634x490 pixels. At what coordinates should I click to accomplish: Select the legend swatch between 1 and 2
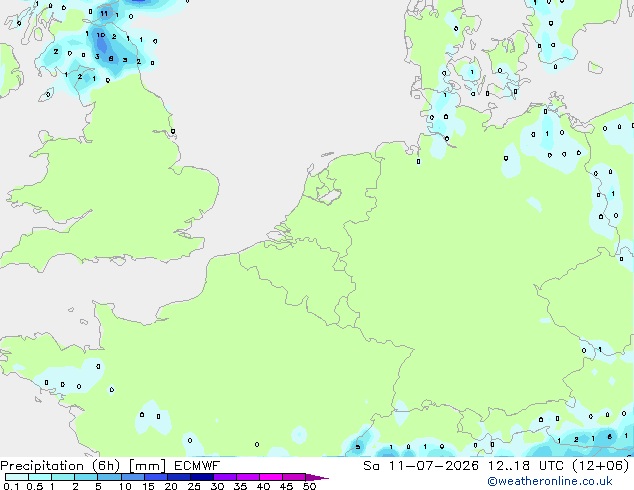(63, 477)
